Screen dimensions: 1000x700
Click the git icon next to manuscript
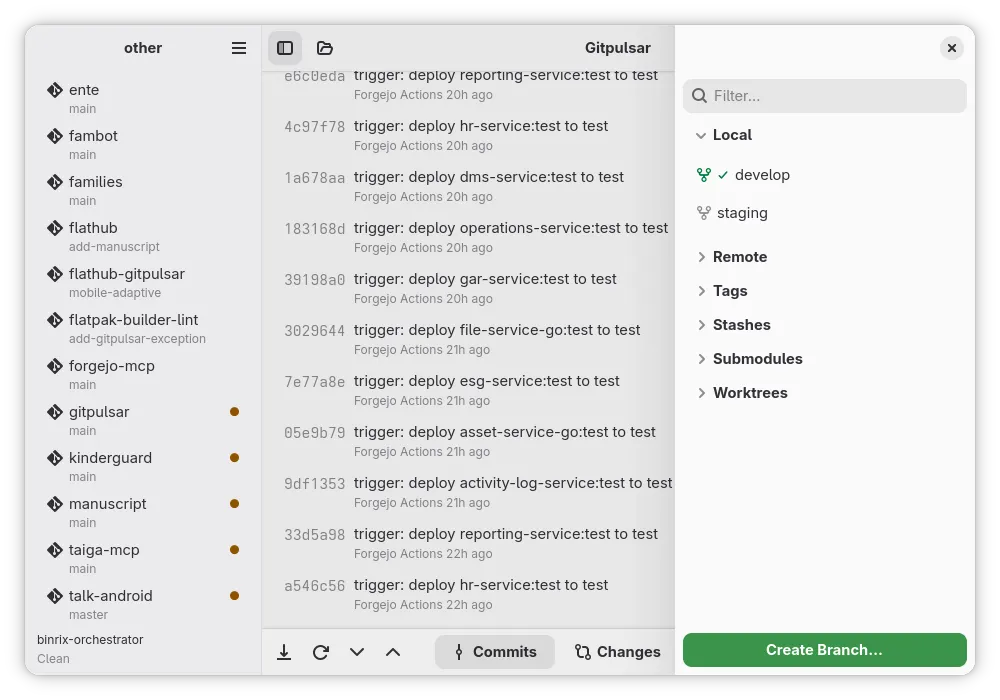pos(55,504)
